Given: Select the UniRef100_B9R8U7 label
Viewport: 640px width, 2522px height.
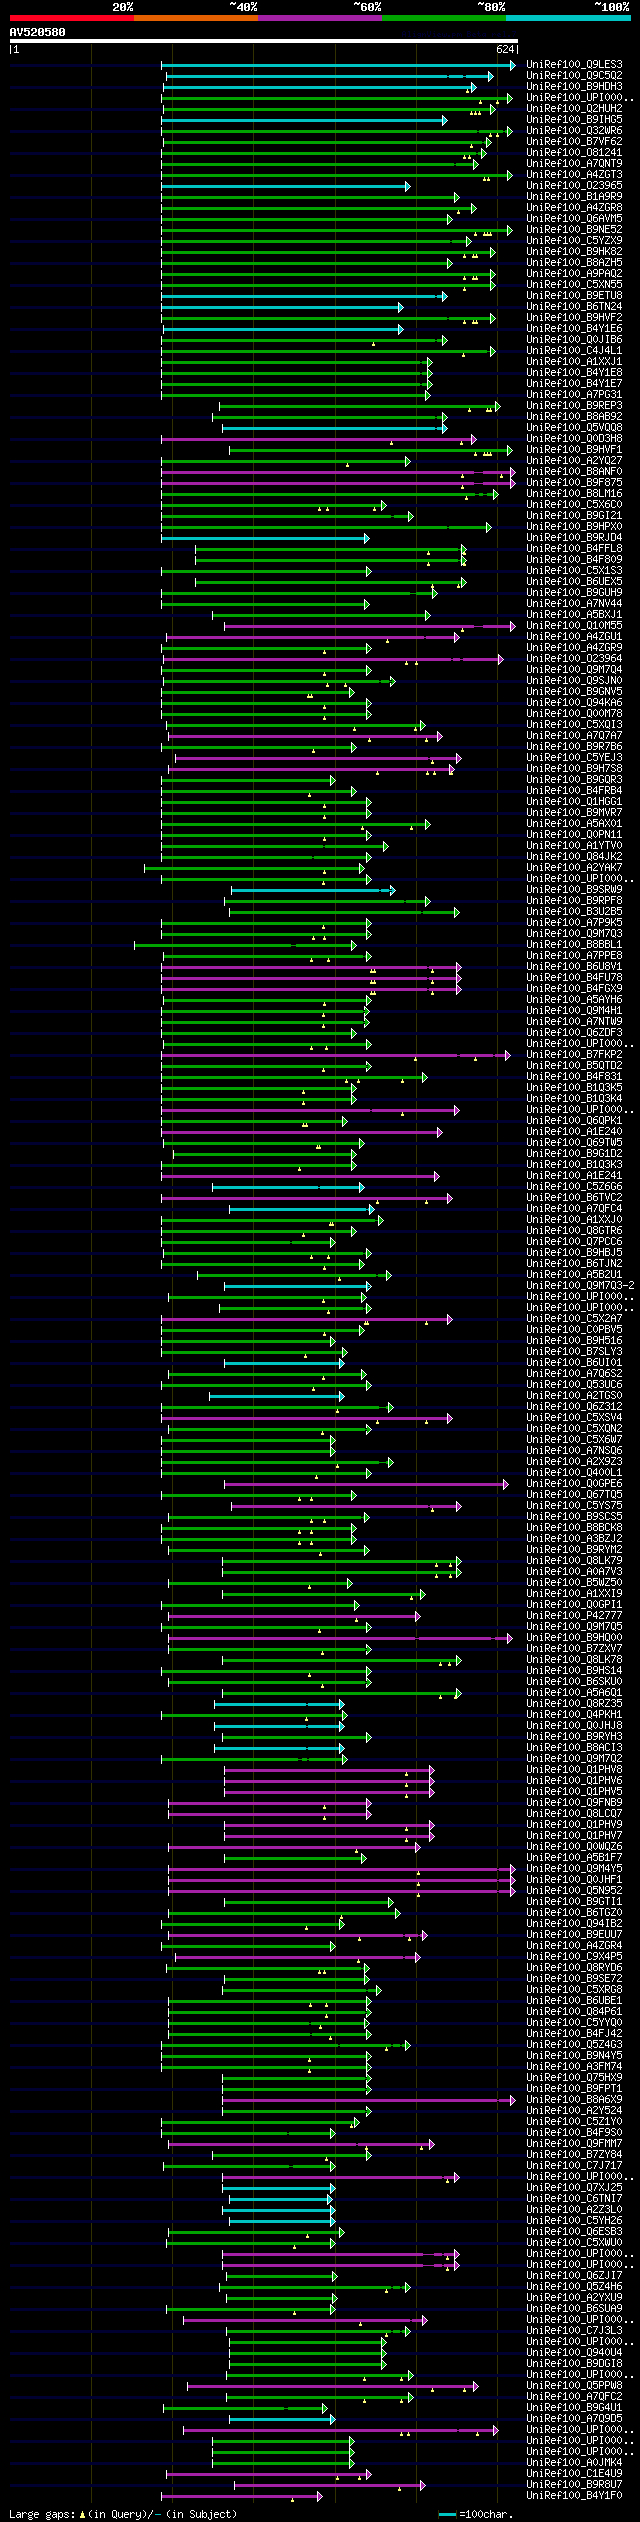Looking at the screenshot, I should [574, 2485].
